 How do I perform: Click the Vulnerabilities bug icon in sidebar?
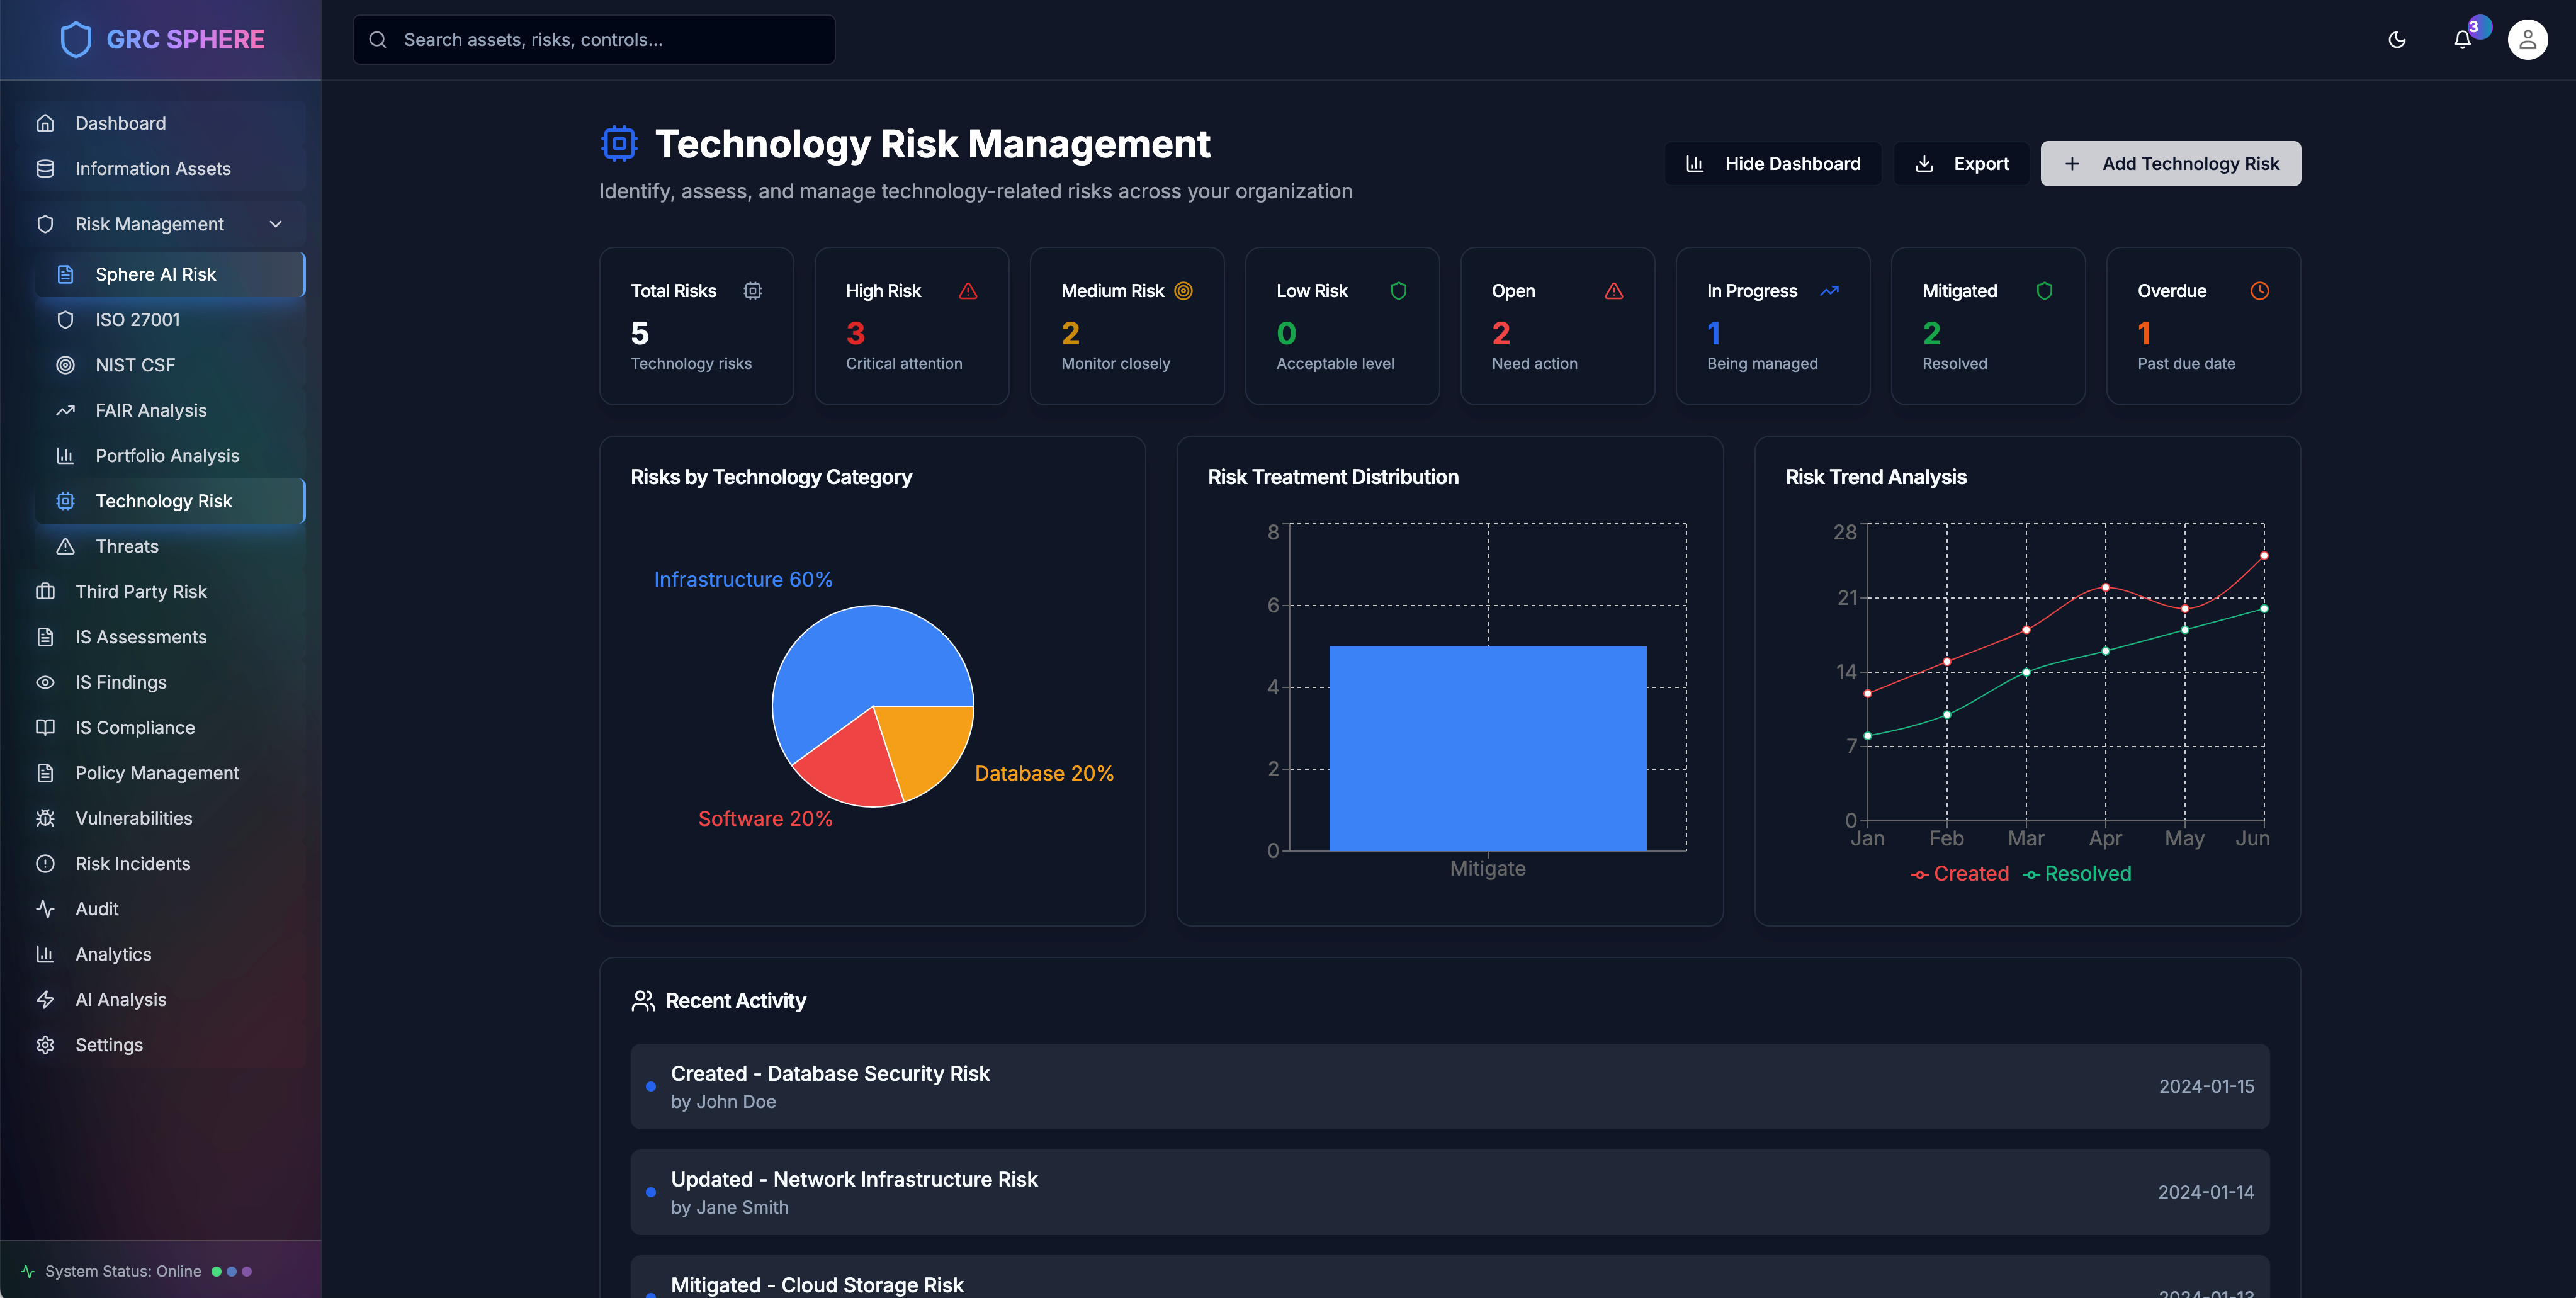tap(45, 818)
